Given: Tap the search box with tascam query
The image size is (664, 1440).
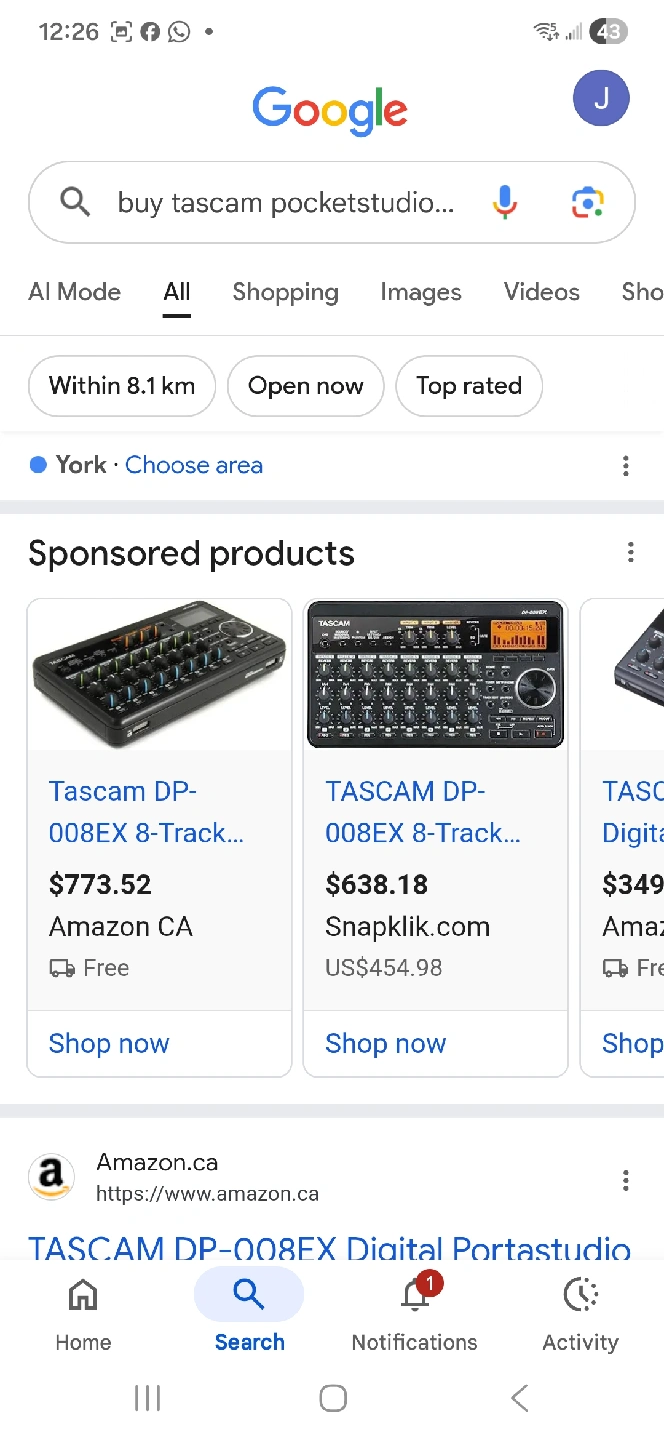Looking at the screenshot, I should click(285, 203).
